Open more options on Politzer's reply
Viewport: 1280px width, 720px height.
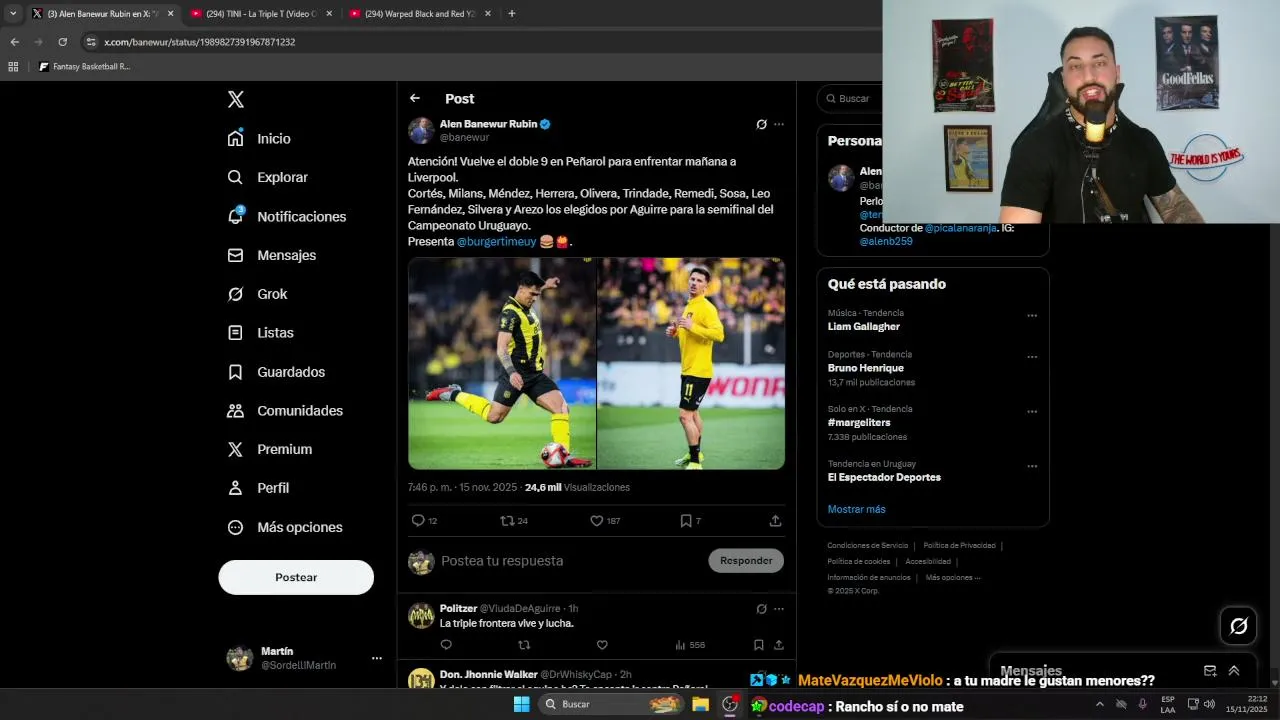[779, 608]
